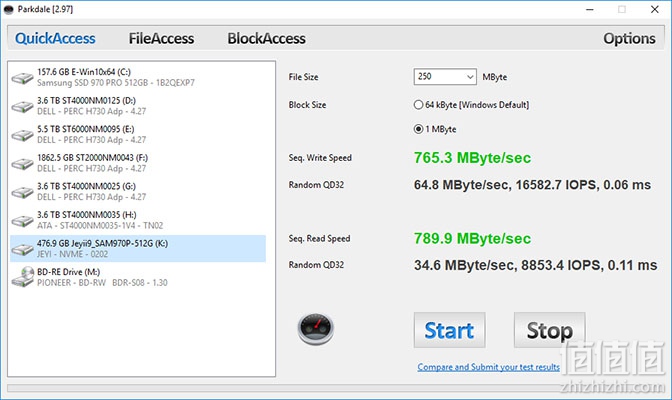This screenshot has height=400, width=672.
Task: Click the Parkdale app icon in title bar
Action: [x=9, y=9]
